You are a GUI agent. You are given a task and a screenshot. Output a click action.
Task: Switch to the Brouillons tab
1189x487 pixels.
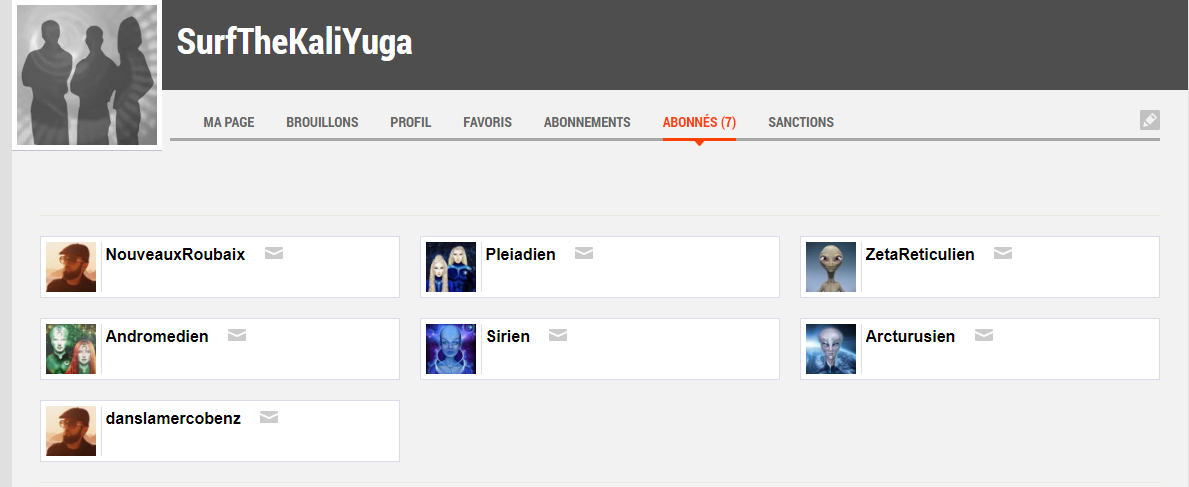click(x=322, y=122)
